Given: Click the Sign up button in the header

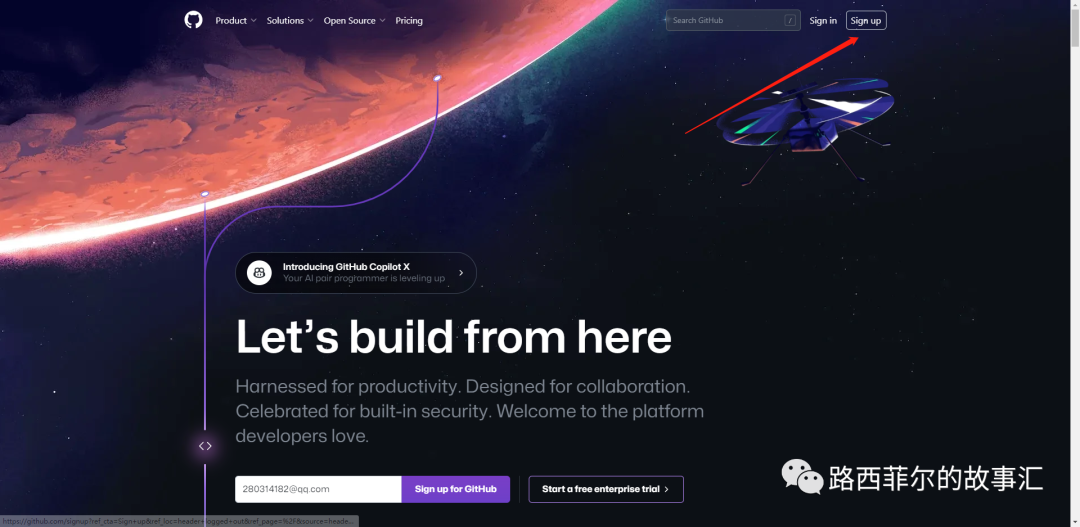Looking at the screenshot, I should coord(866,21).
